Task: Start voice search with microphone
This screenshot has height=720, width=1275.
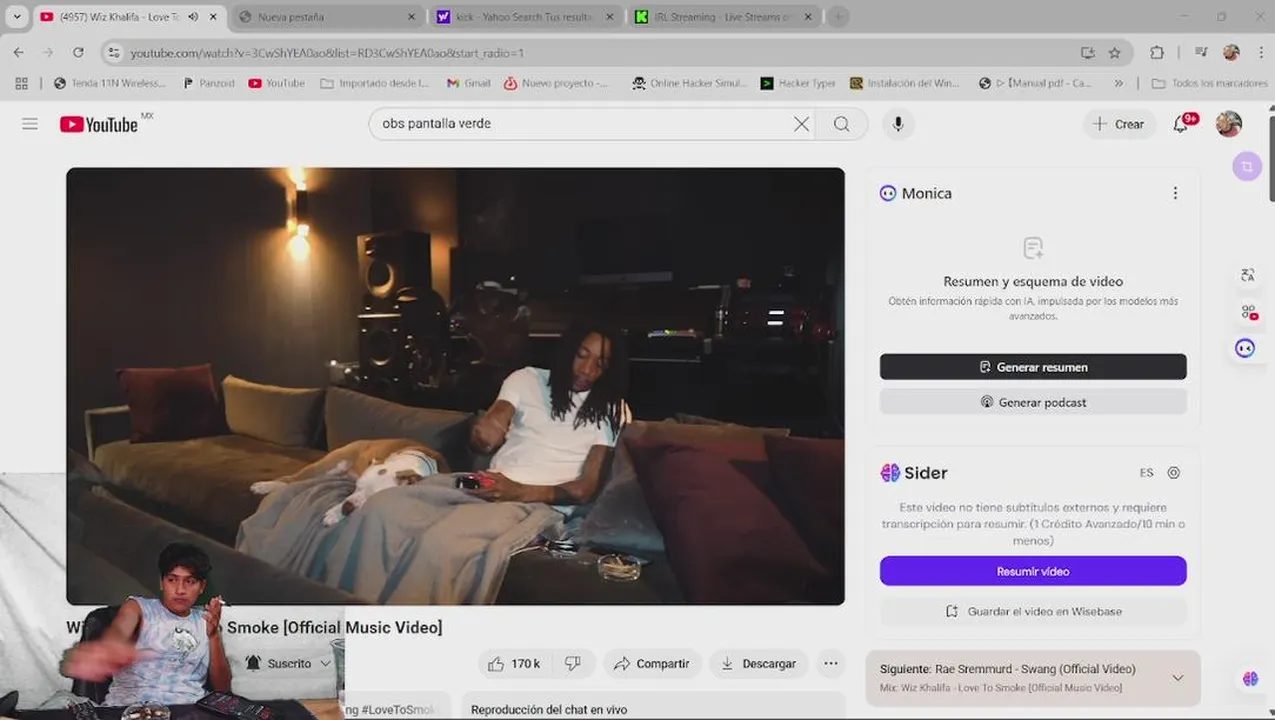Action: tap(898, 124)
